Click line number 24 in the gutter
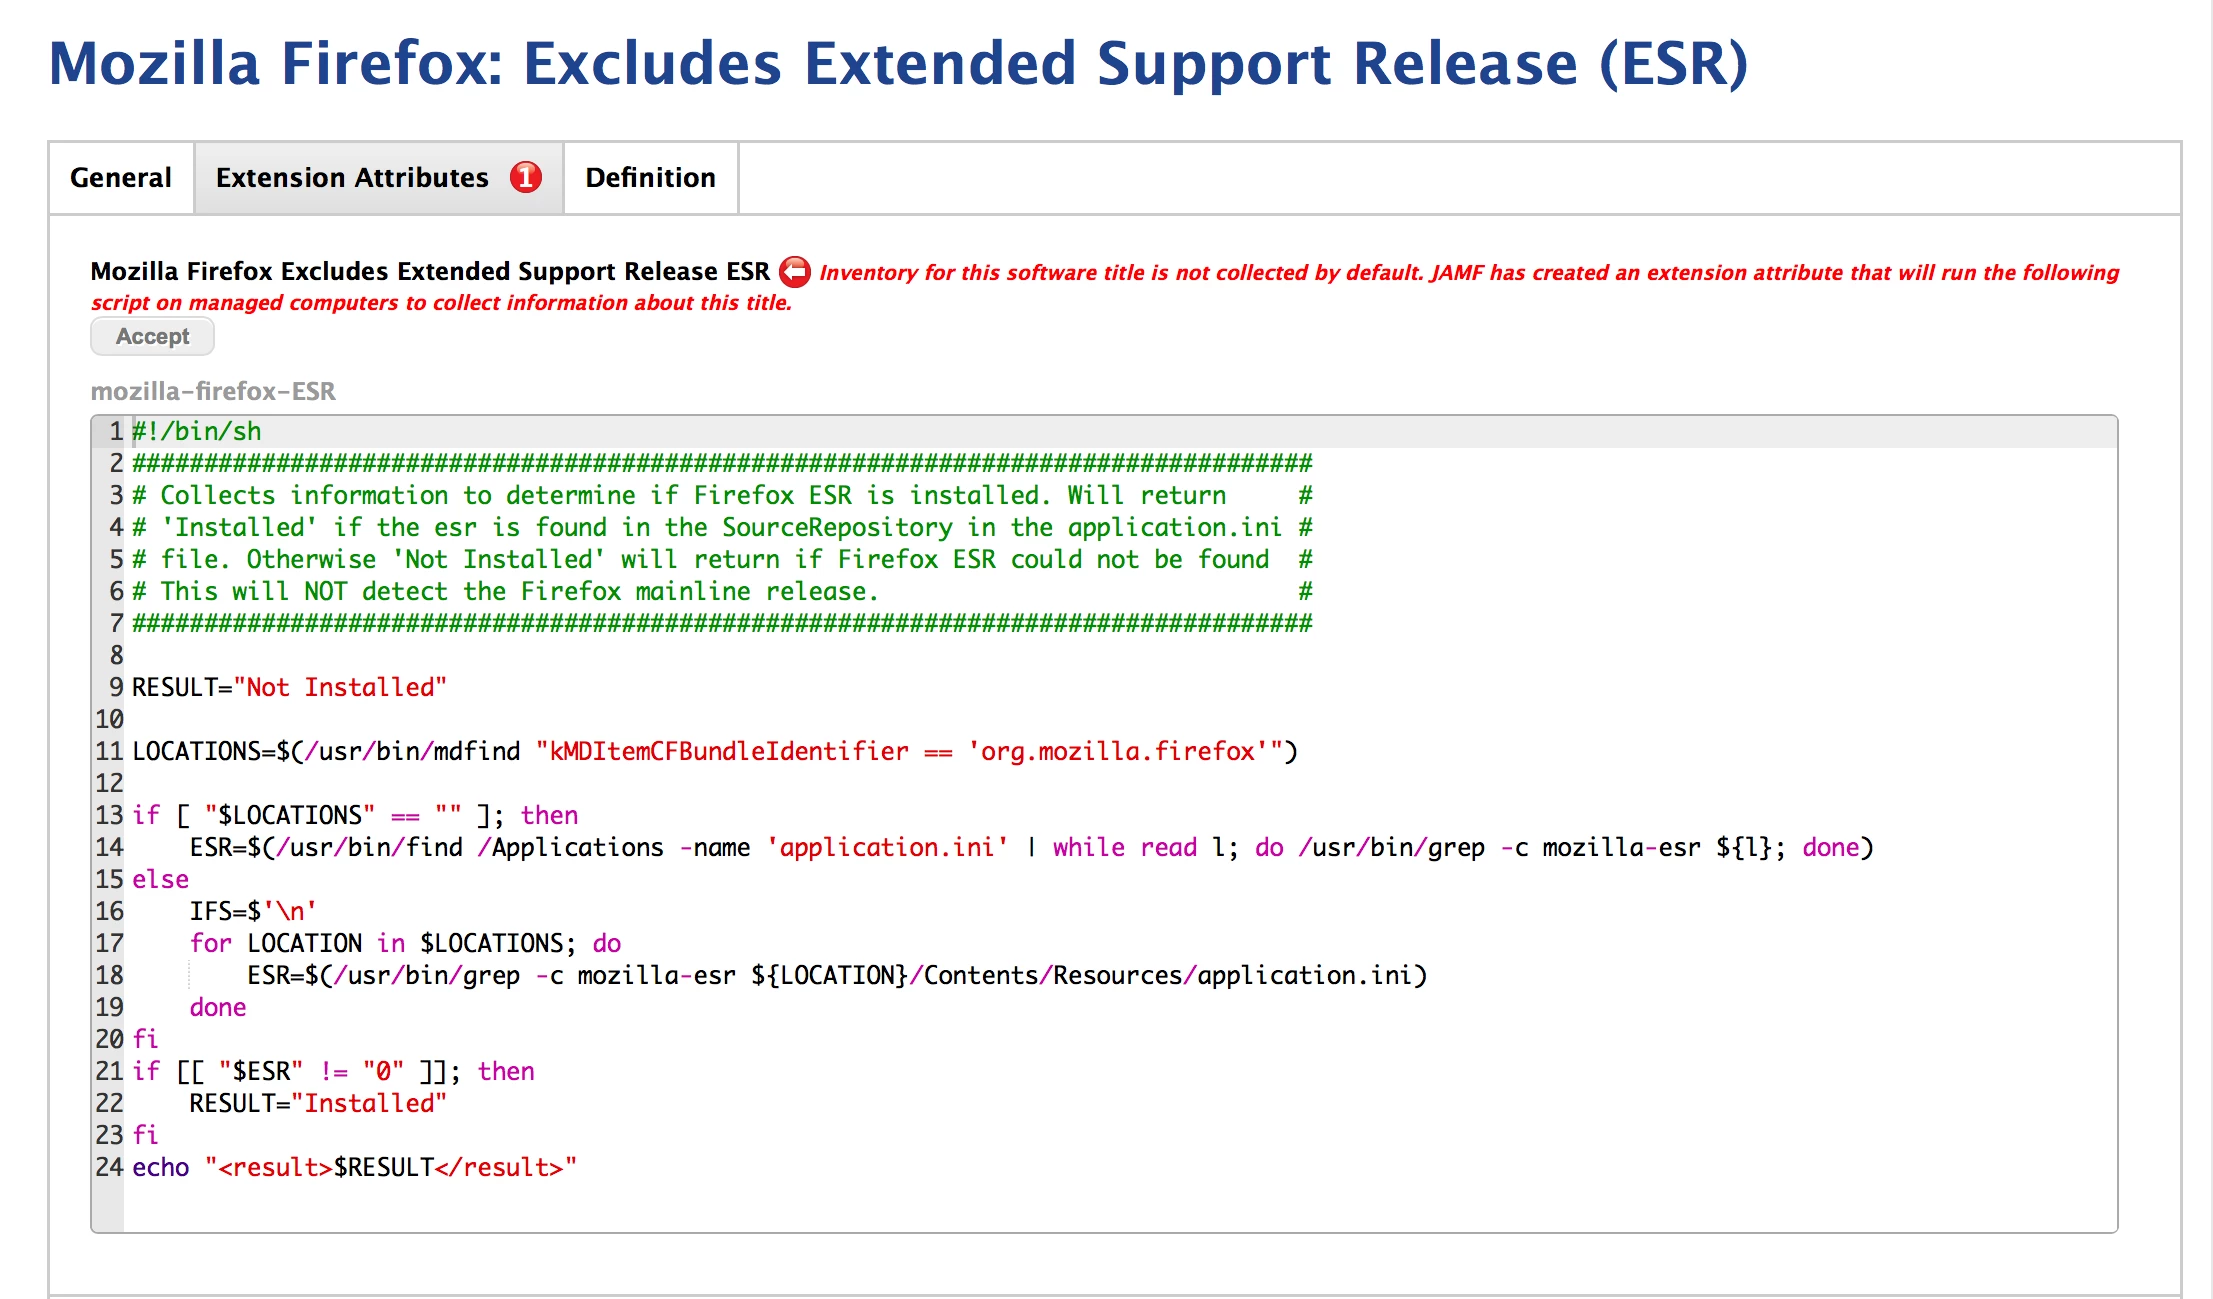The image size is (2213, 1299). tap(109, 1167)
